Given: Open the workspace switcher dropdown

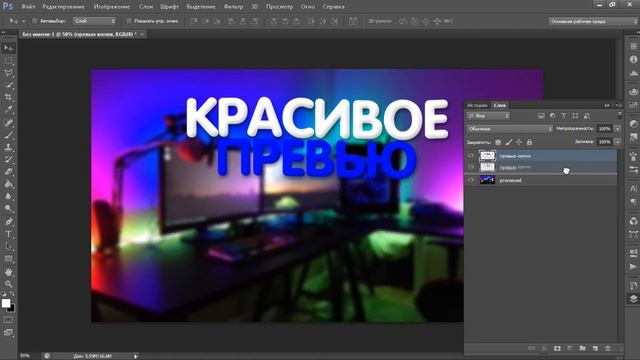Looking at the screenshot, I should 593,21.
